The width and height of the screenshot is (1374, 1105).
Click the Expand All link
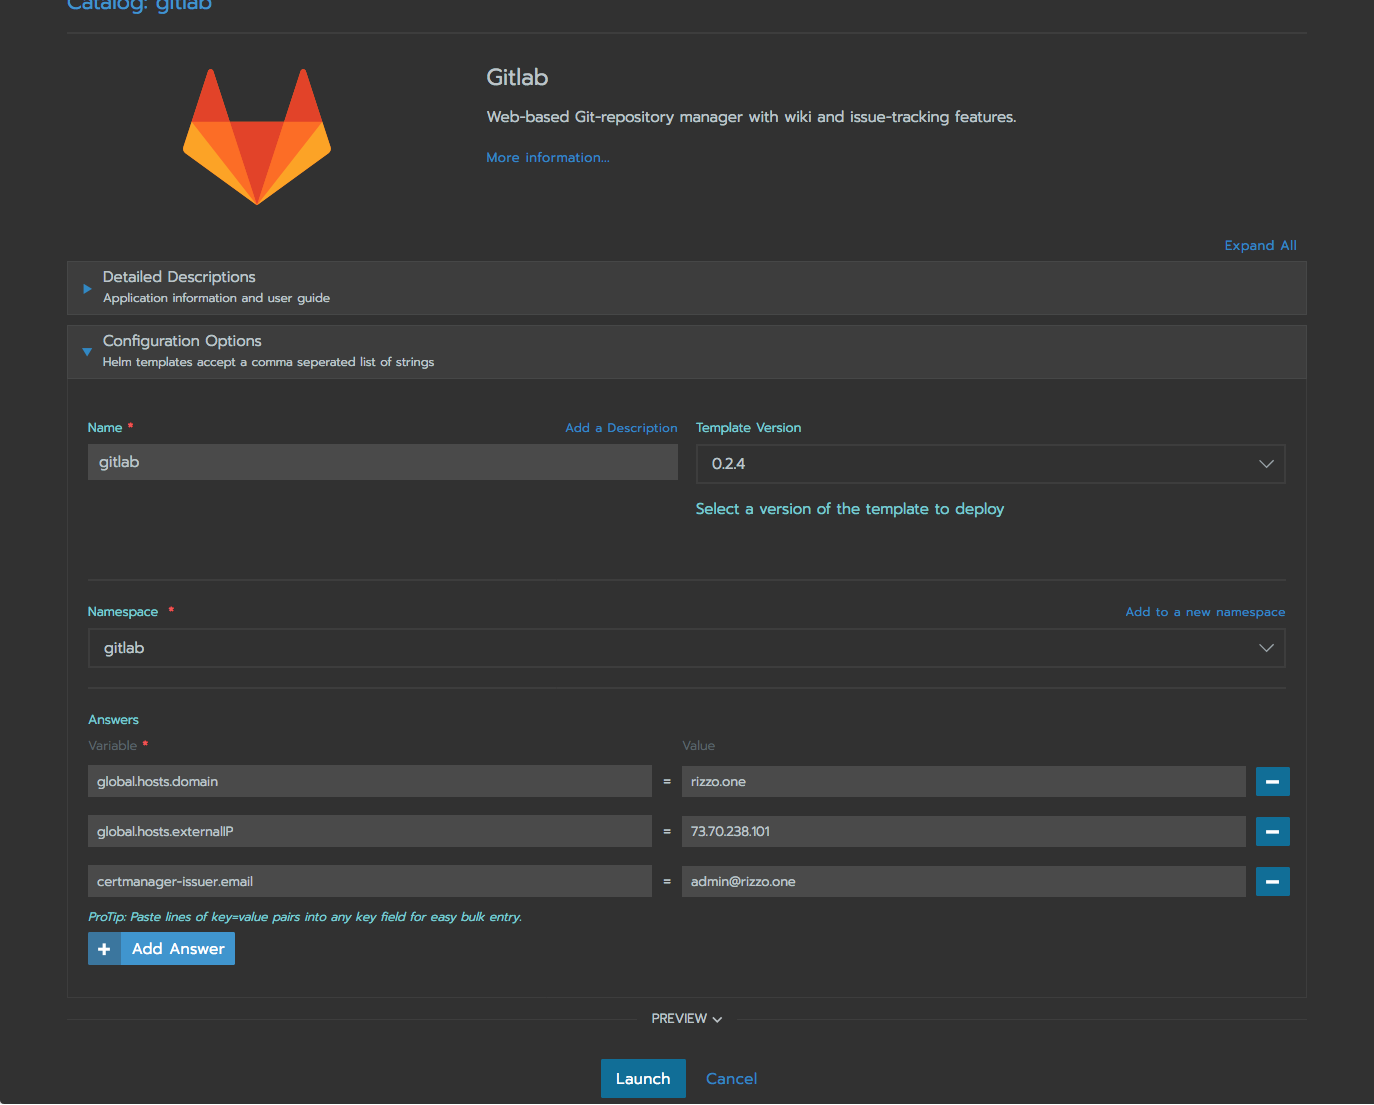tap(1260, 245)
